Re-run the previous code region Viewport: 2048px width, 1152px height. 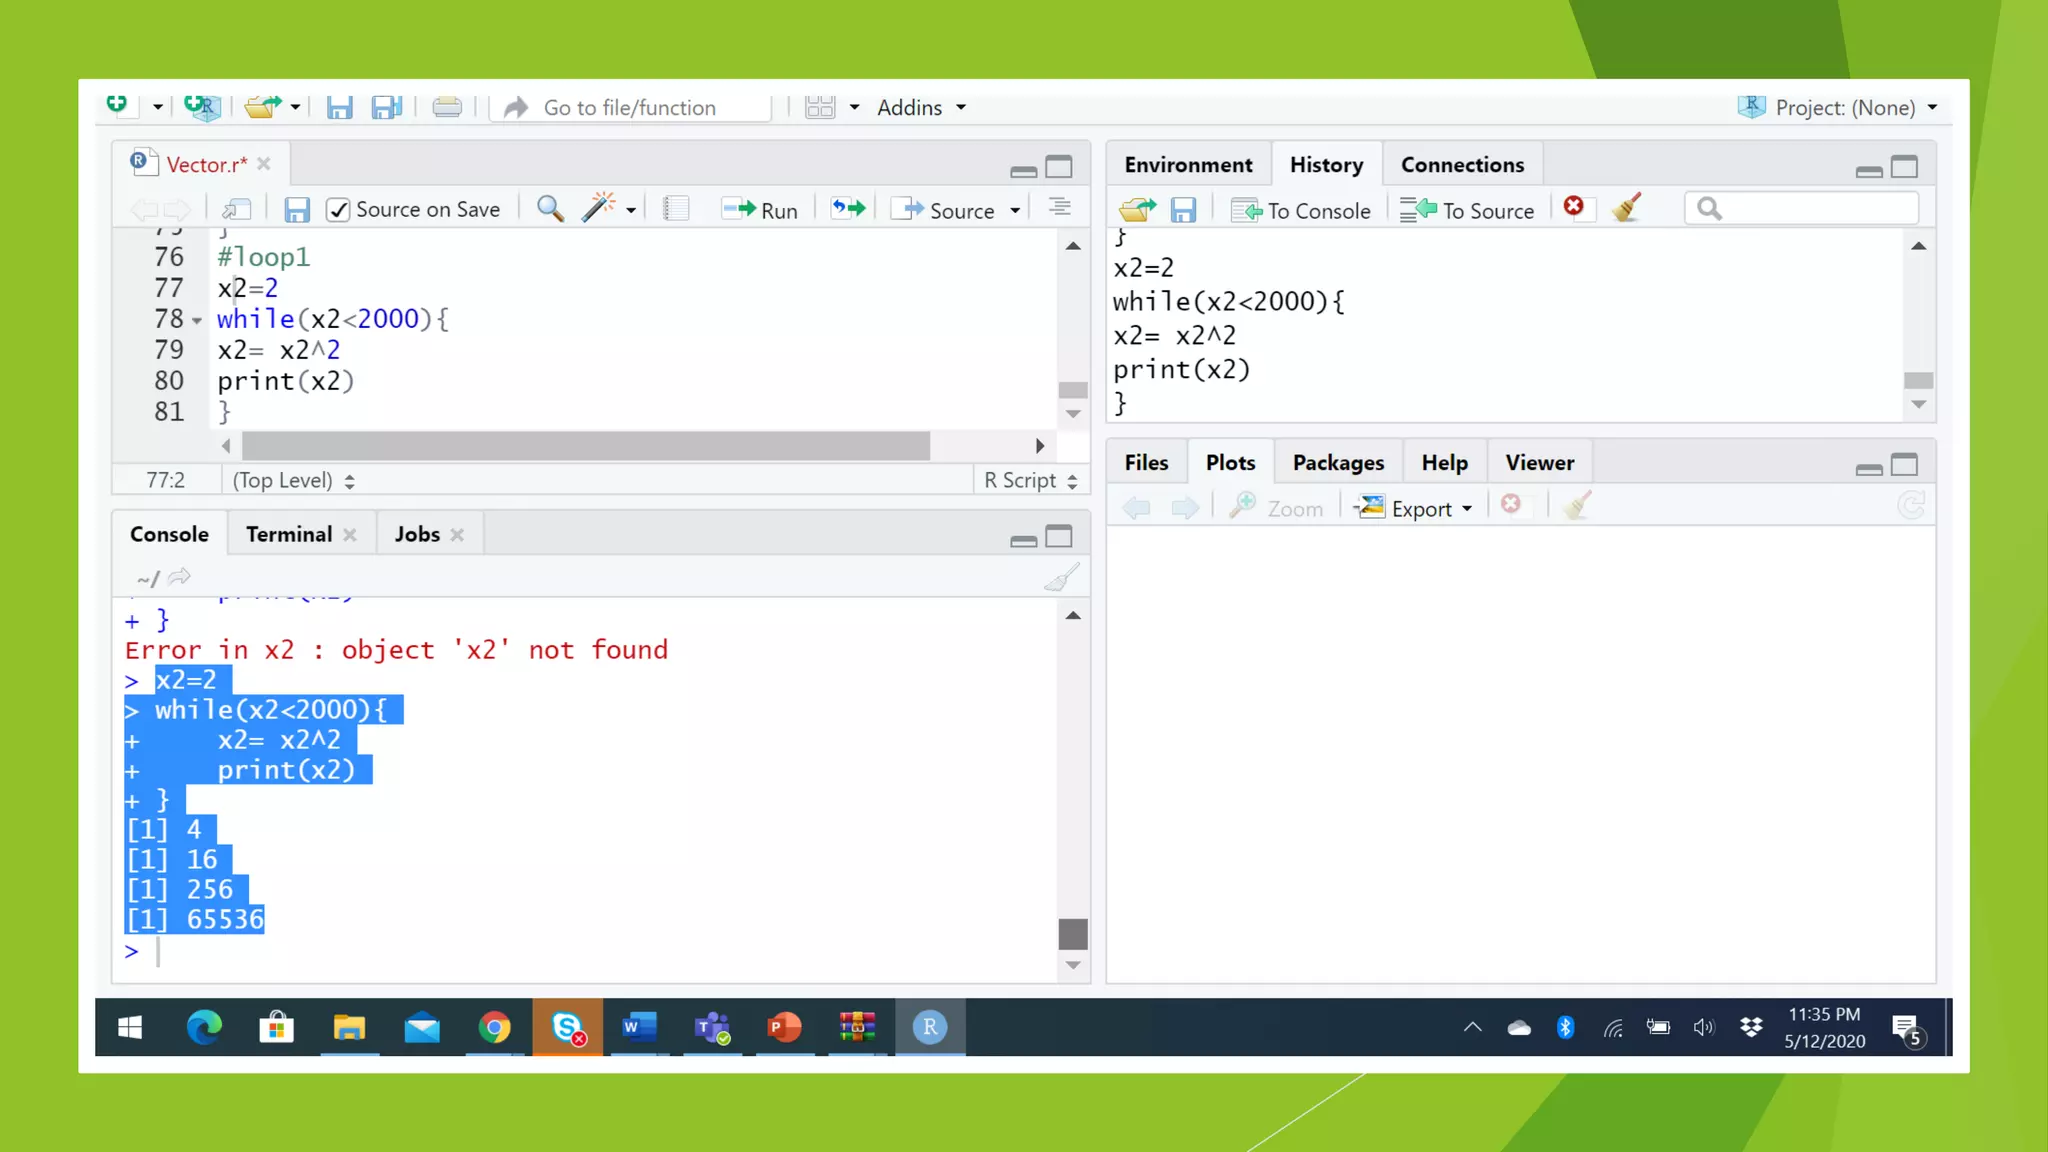848,209
